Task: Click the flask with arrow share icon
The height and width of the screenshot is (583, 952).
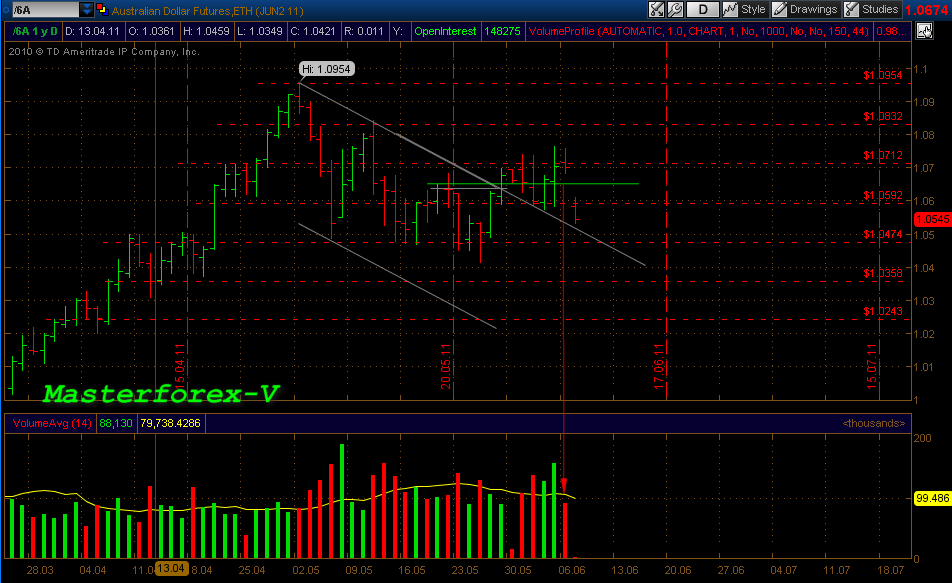Action: pos(656,9)
